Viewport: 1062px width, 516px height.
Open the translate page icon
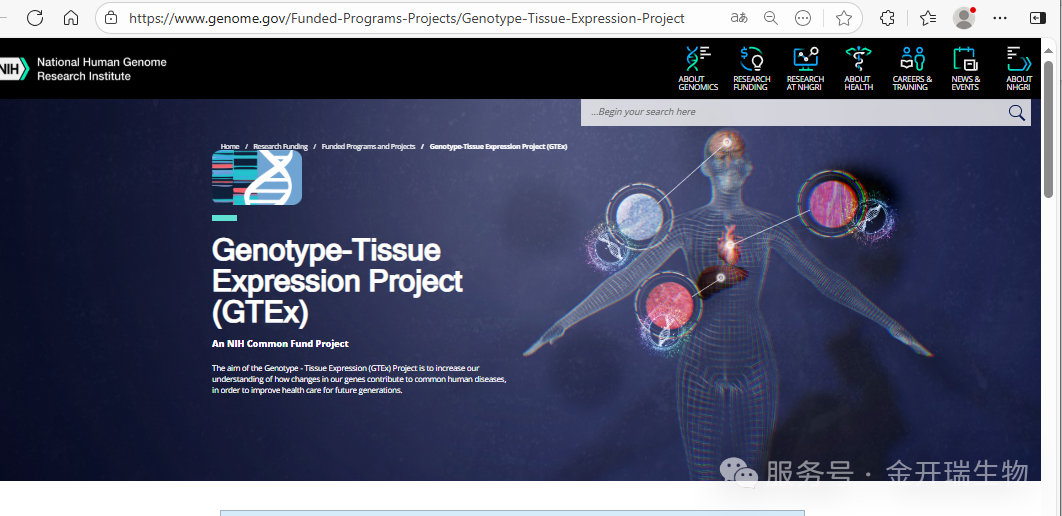[739, 18]
